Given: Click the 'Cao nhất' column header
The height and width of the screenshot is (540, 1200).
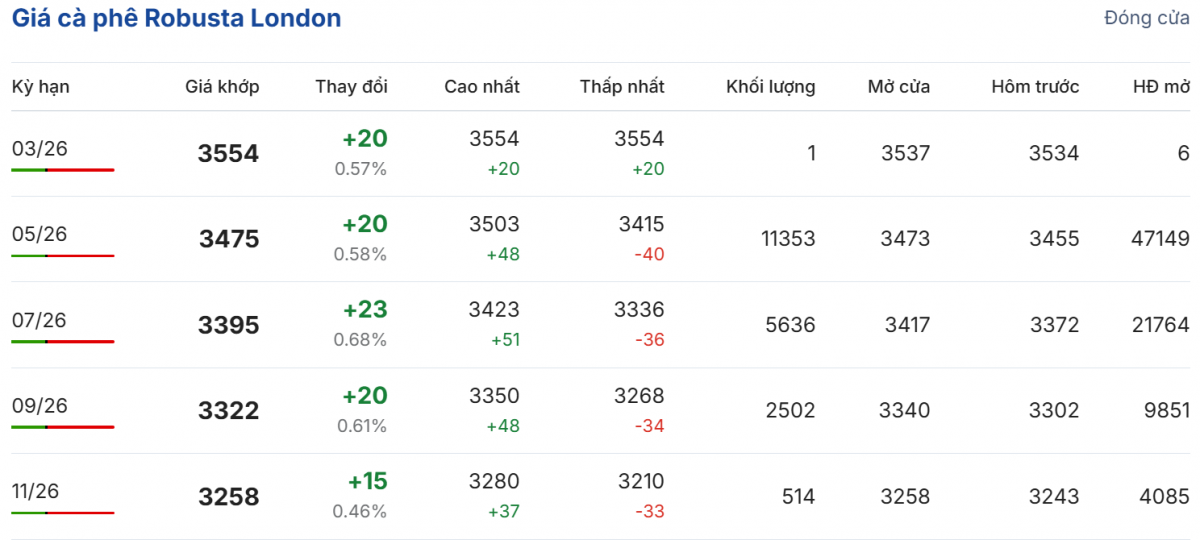Looking at the screenshot, I should 482,87.
